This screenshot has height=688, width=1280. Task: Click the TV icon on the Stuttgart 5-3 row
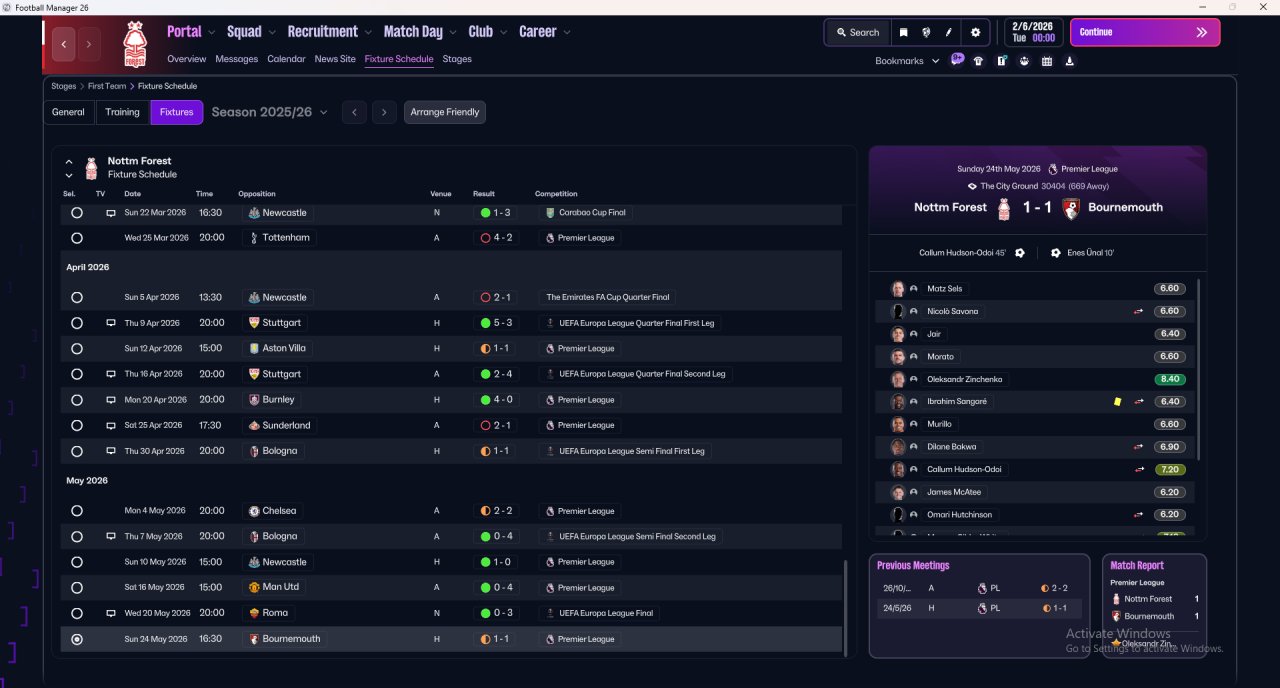pyautogui.click(x=111, y=323)
